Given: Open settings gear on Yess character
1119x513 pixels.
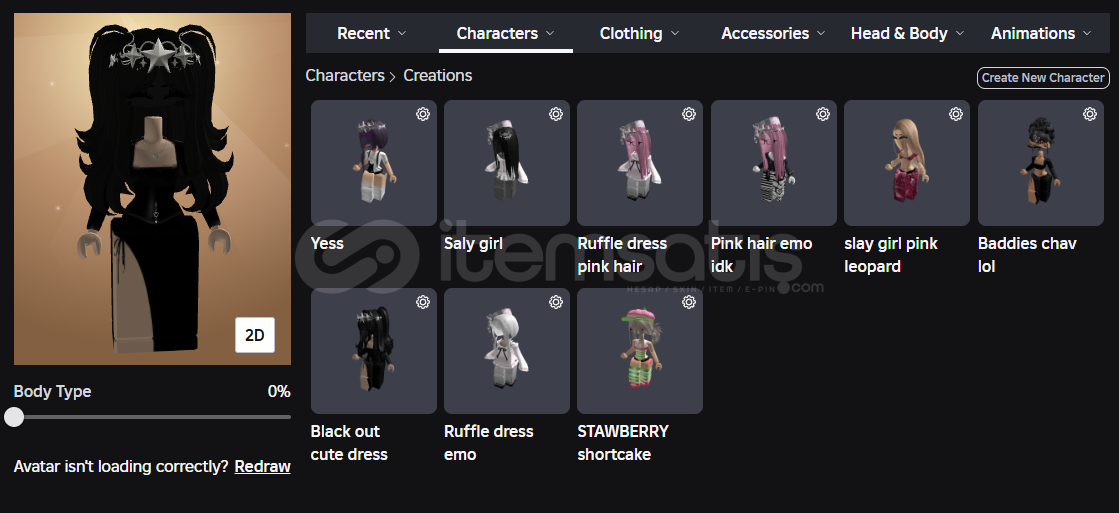Looking at the screenshot, I should 422,114.
